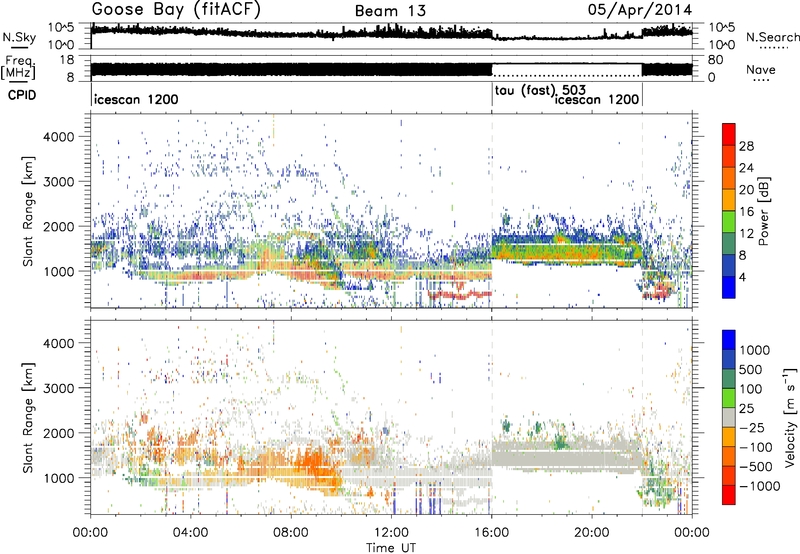Click the 'Nave' legend label
This screenshot has width=800, height=554.
point(761,69)
